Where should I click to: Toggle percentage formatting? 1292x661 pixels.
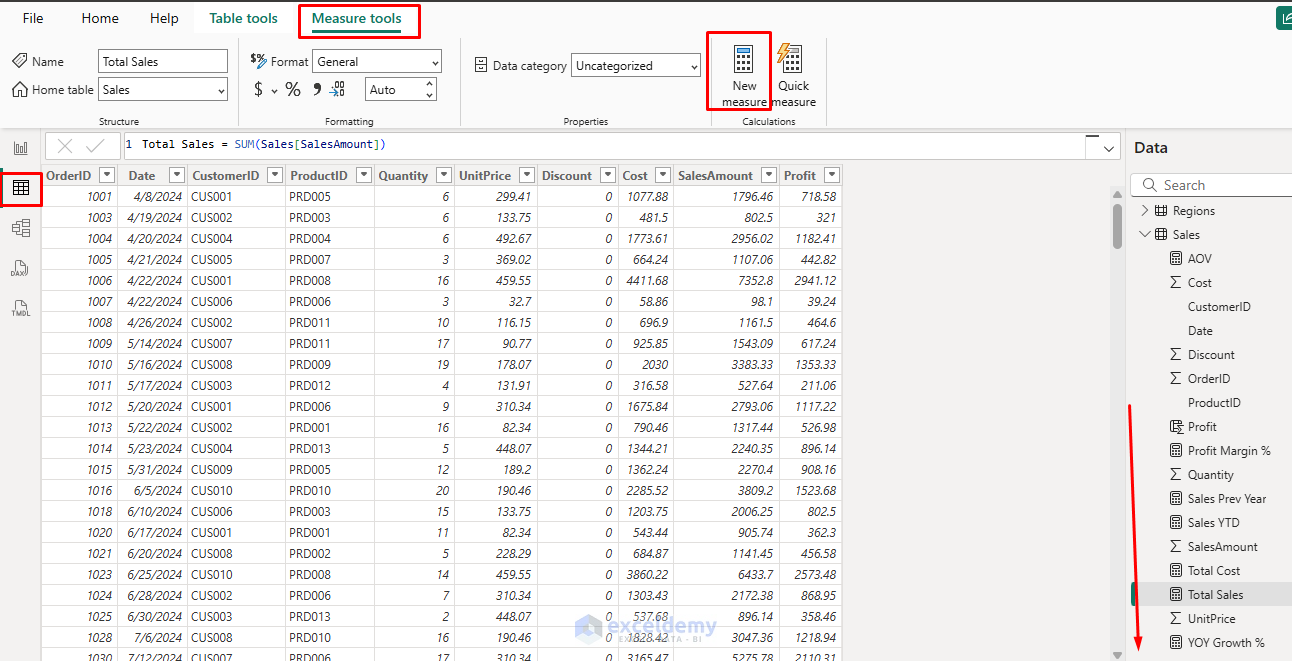293,89
